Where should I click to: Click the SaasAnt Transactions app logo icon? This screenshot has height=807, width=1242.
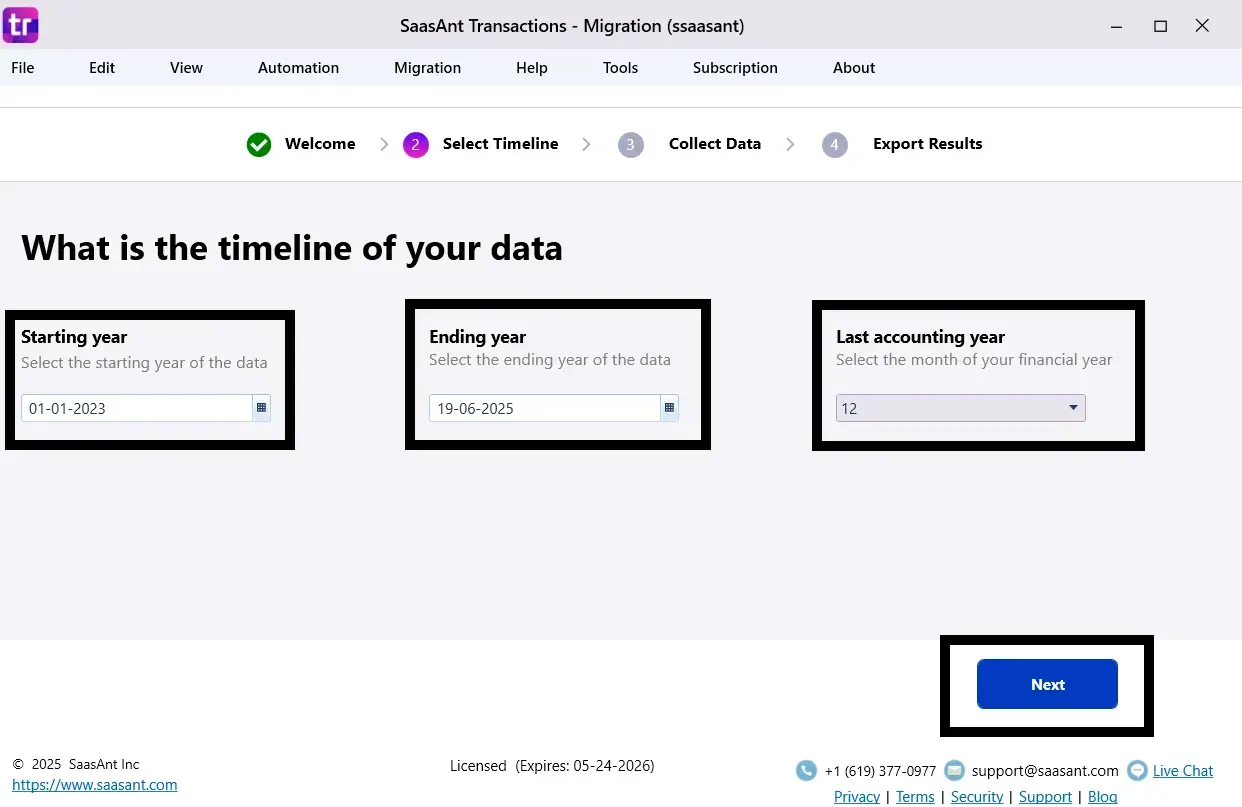pyautogui.click(x=21, y=24)
